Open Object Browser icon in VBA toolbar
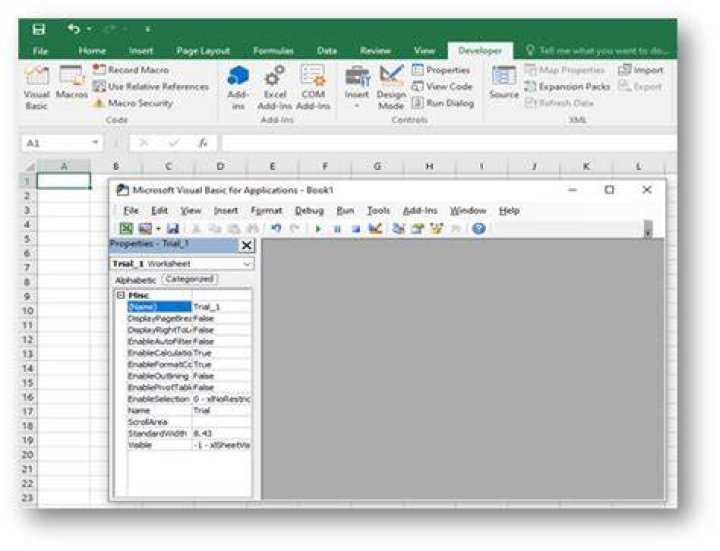This screenshot has height=551, width=720. [436, 228]
